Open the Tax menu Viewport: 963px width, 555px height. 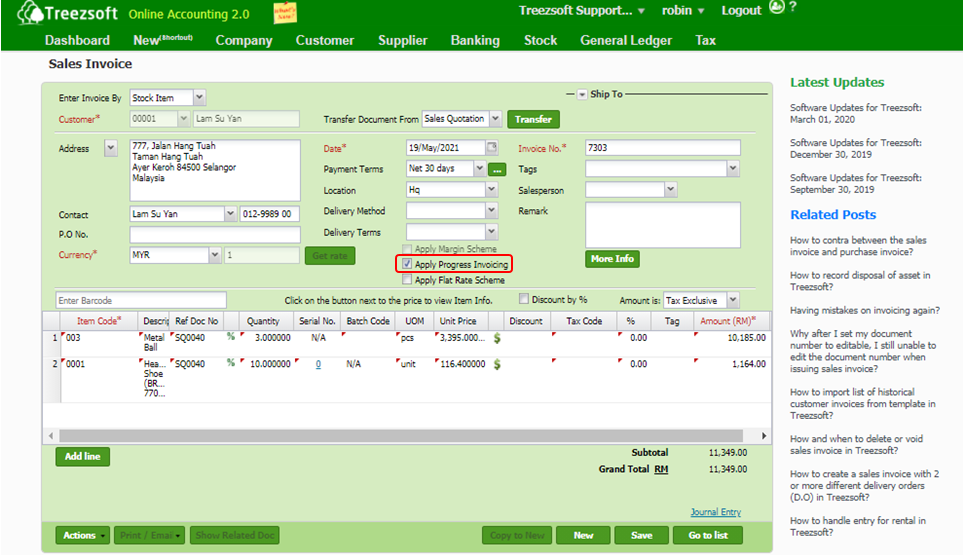(705, 41)
